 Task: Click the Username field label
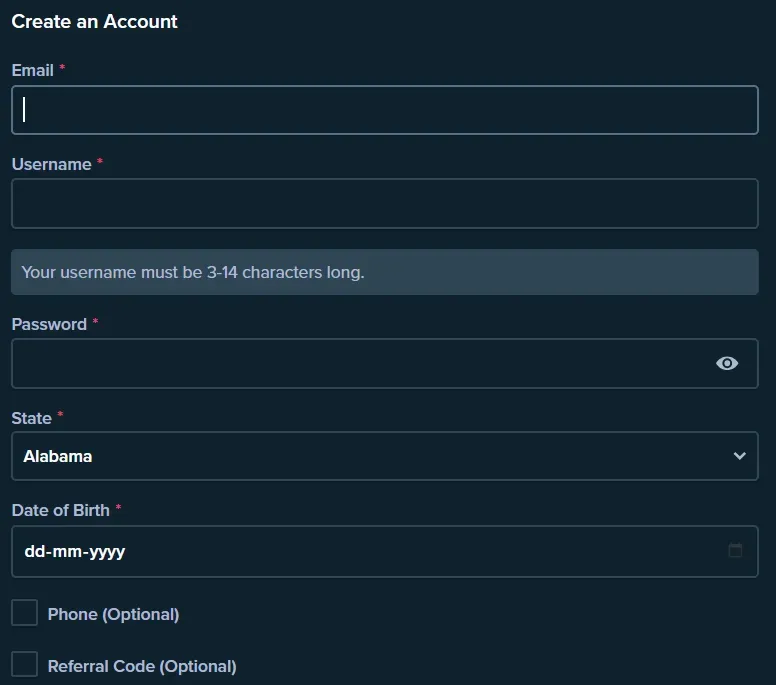point(51,164)
